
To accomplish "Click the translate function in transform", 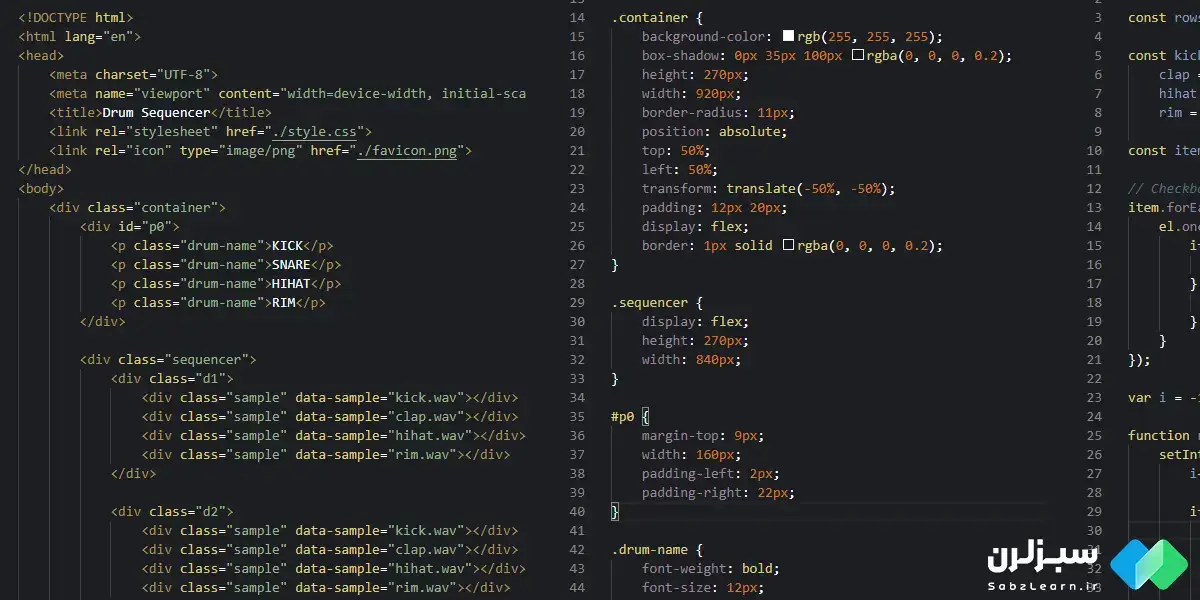I will [760, 188].
